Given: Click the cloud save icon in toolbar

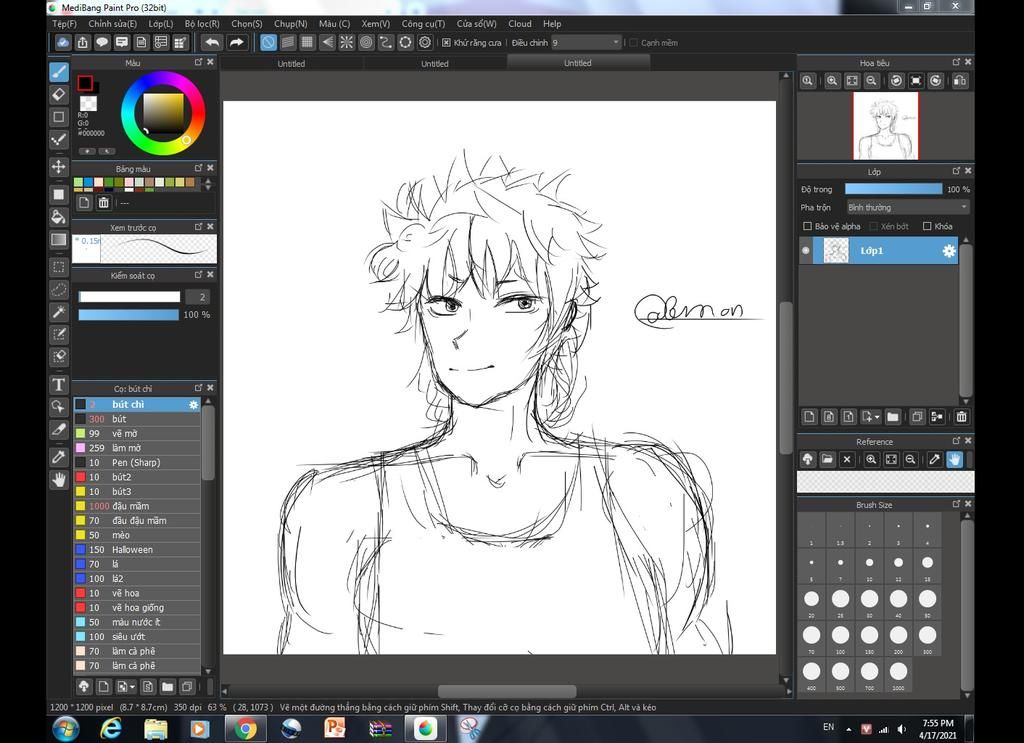Looking at the screenshot, I should (x=63, y=42).
